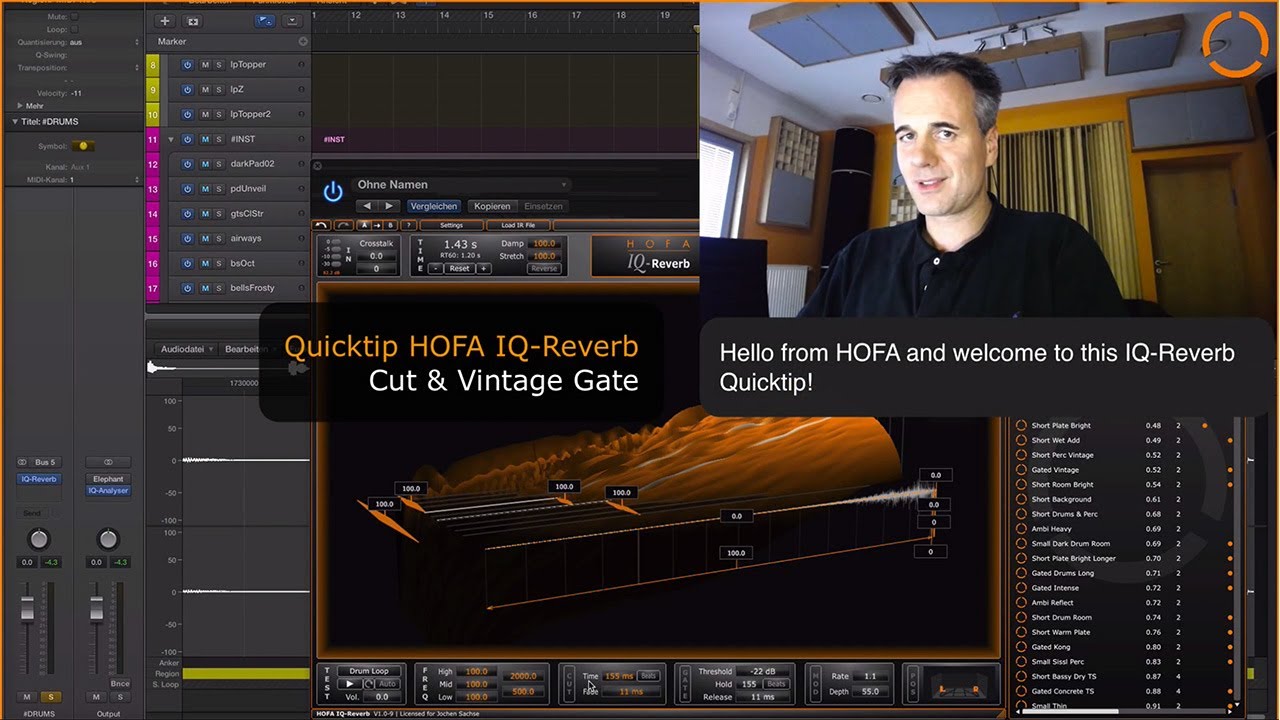The height and width of the screenshot is (720, 1280).
Task: Open the plugin Settings
Action: [x=451, y=225]
